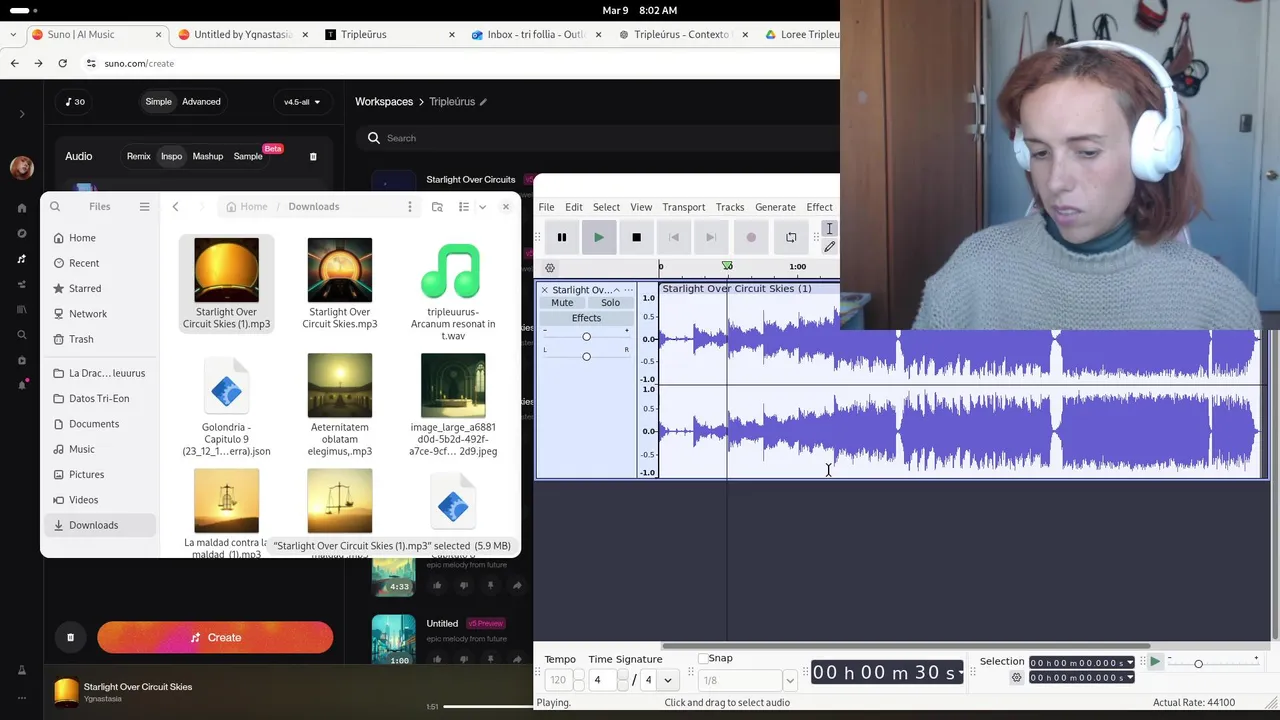Image resolution: width=1280 pixels, height=720 pixels.
Task: Open view options chevron in Files
Action: pyautogui.click(x=482, y=206)
